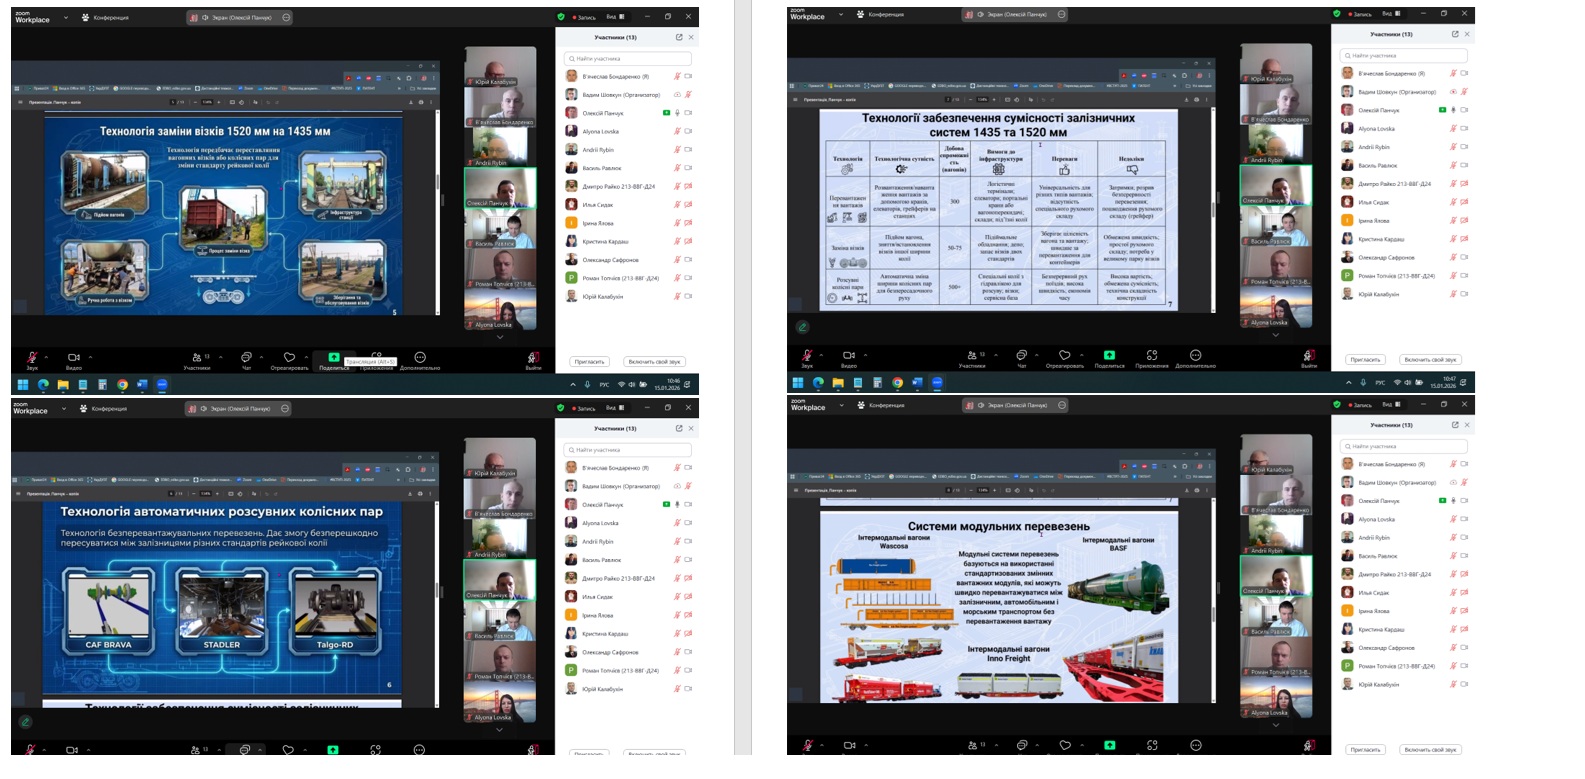Toggle Видео camera in top-right Zoom window
The image size is (1585, 779).
tap(848, 355)
